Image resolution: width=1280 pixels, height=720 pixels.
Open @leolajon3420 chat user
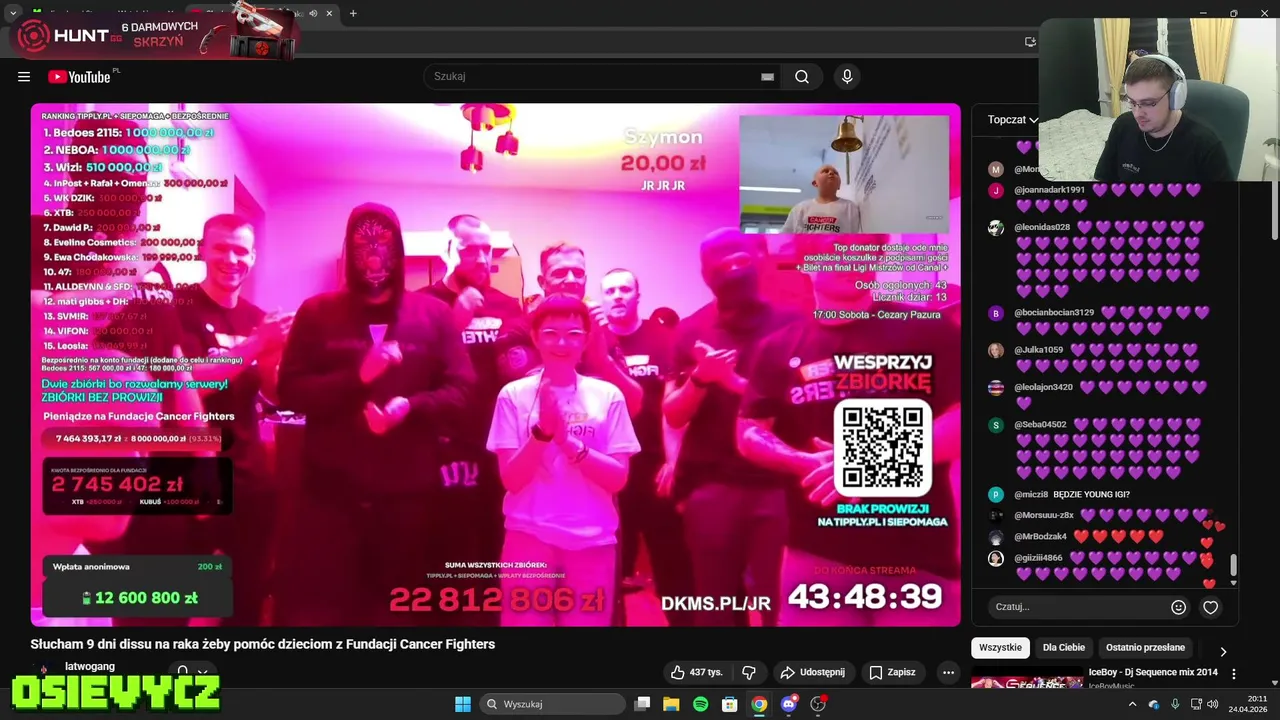point(1043,387)
